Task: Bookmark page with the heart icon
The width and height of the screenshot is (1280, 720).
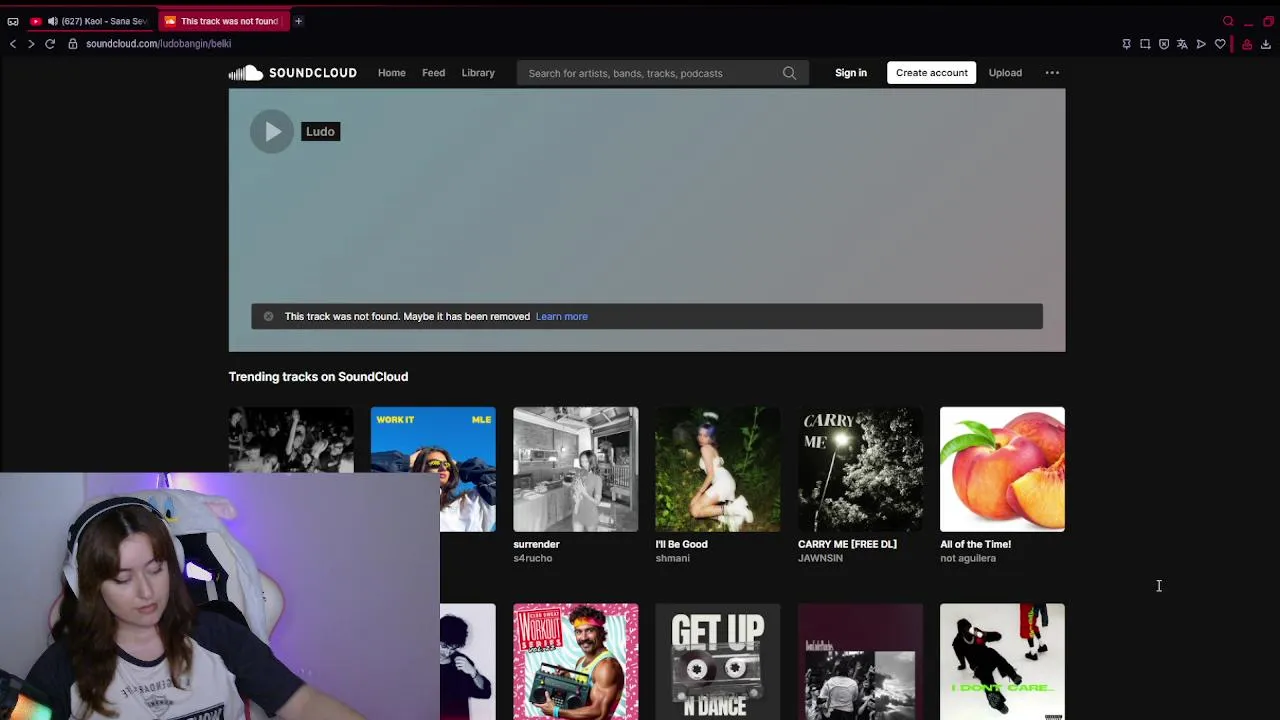Action: click(x=1220, y=44)
